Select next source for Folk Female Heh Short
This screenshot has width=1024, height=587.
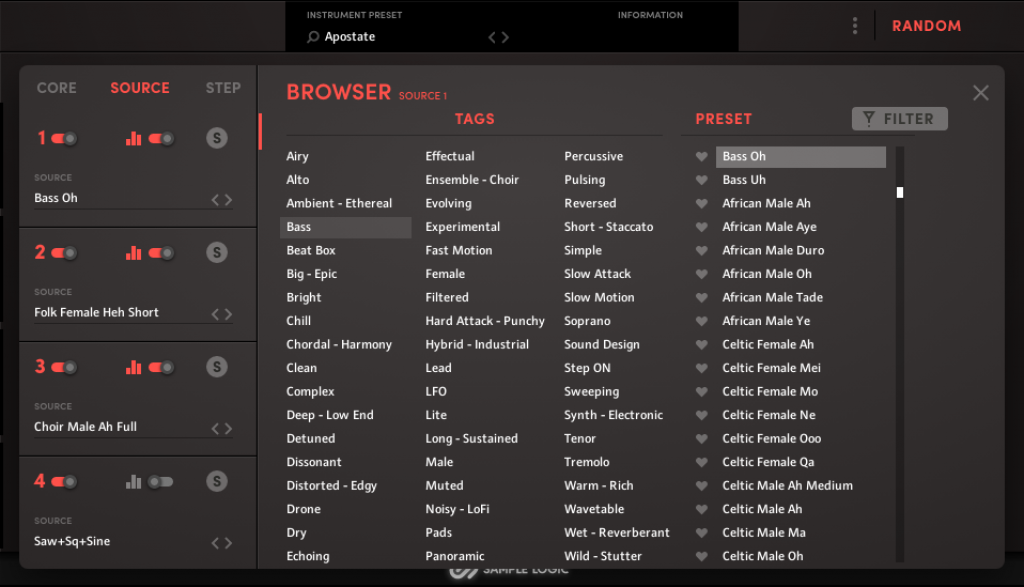coord(229,314)
